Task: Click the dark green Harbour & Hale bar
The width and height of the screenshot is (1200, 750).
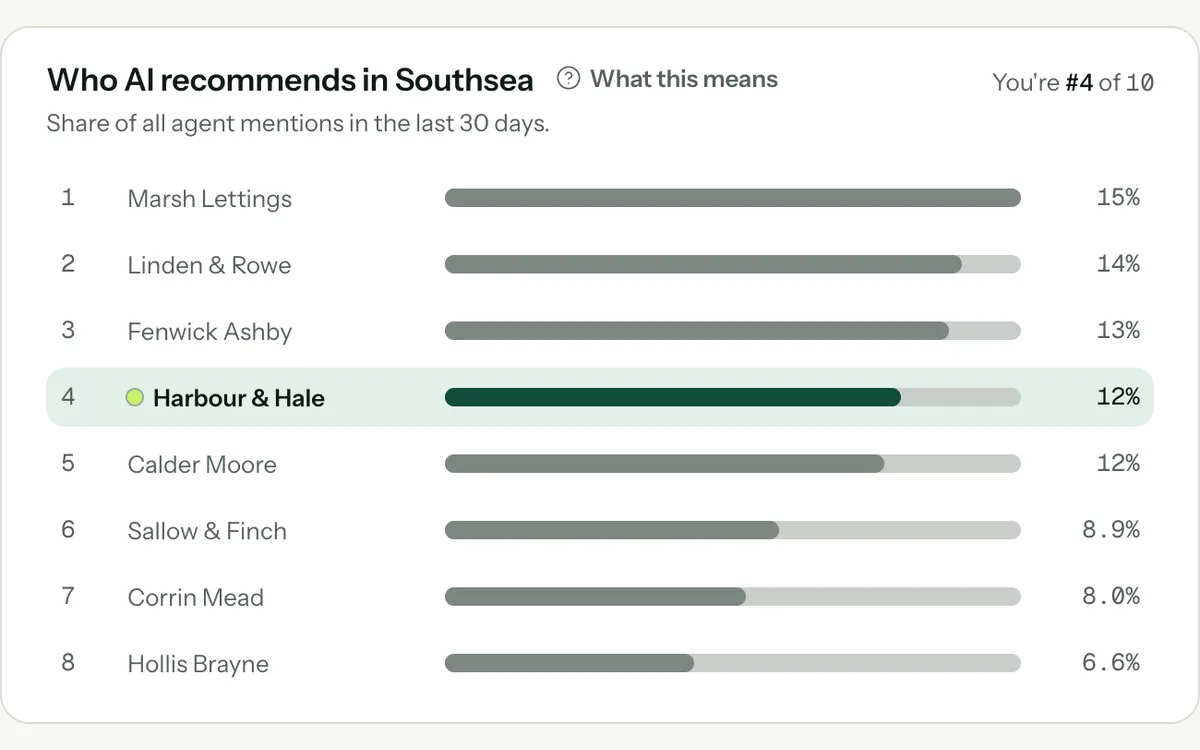Action: tap(673, 397)
